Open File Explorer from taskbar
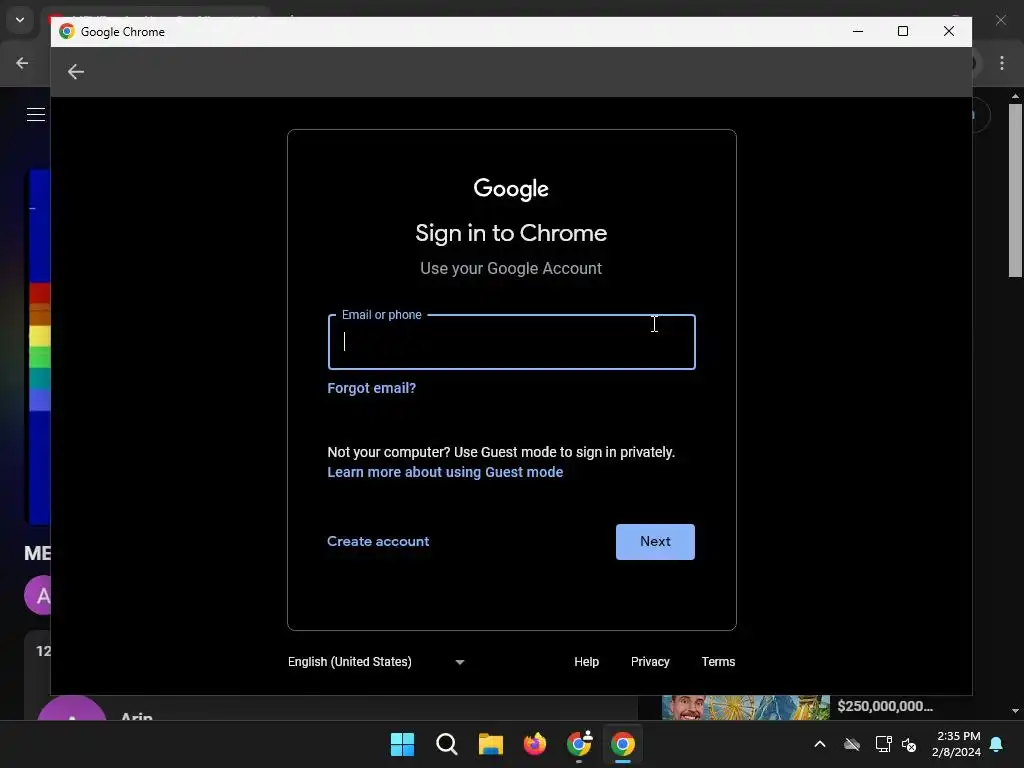This screenshot has height=768, width=1024. click(490, 744)
